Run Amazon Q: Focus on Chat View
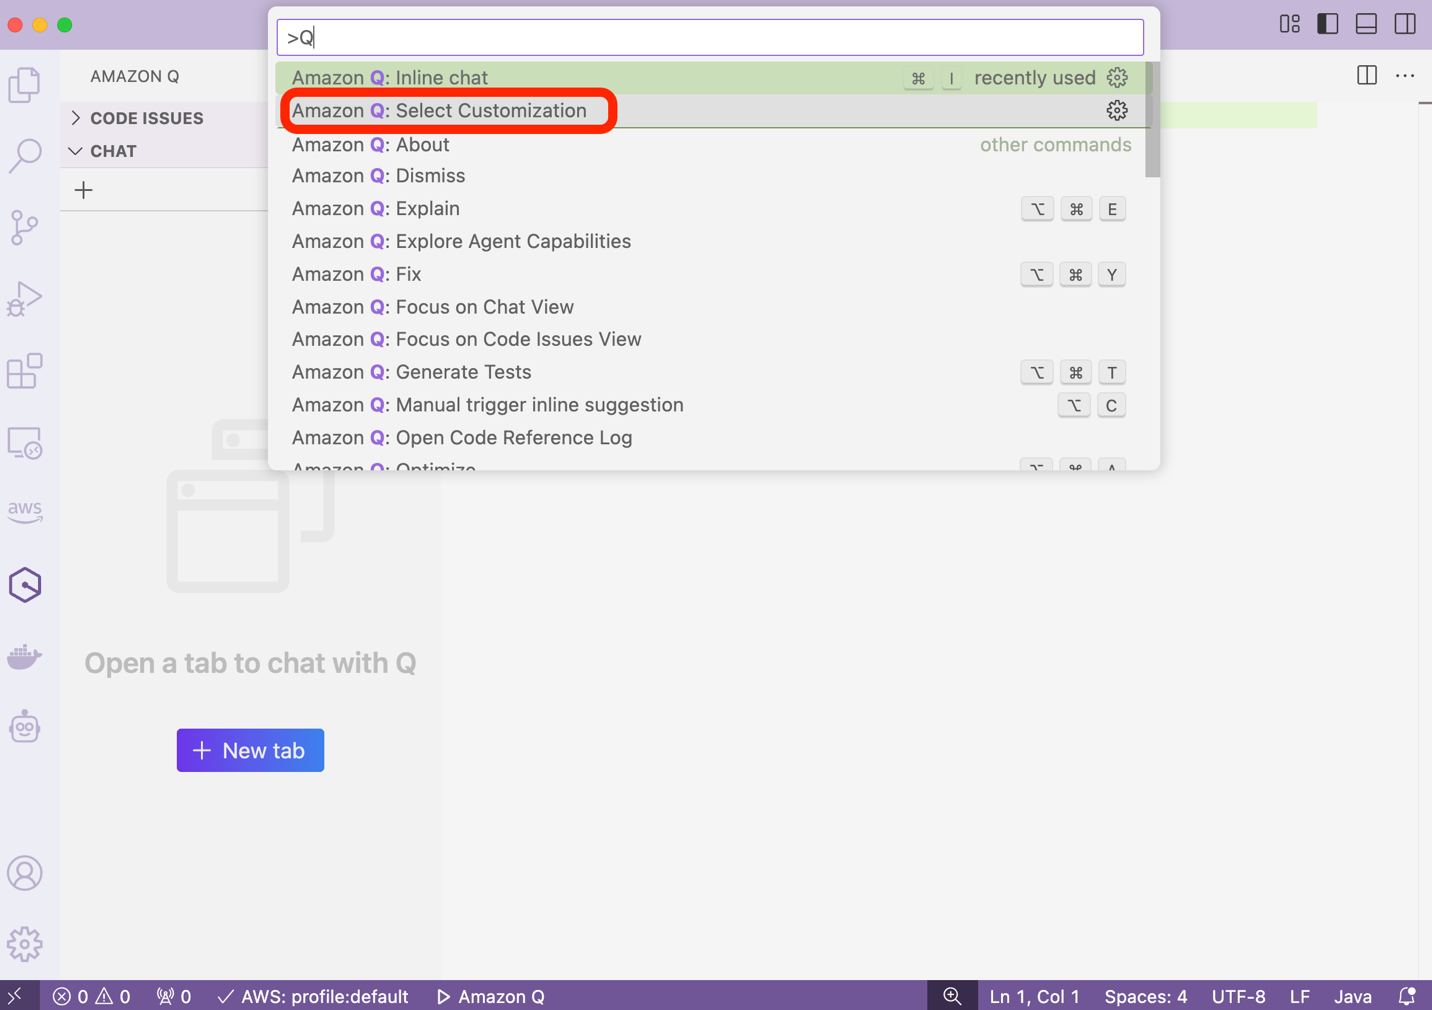Image resolution: width=1432 pixels, height=1010 pixels. (x=711, y=307)
